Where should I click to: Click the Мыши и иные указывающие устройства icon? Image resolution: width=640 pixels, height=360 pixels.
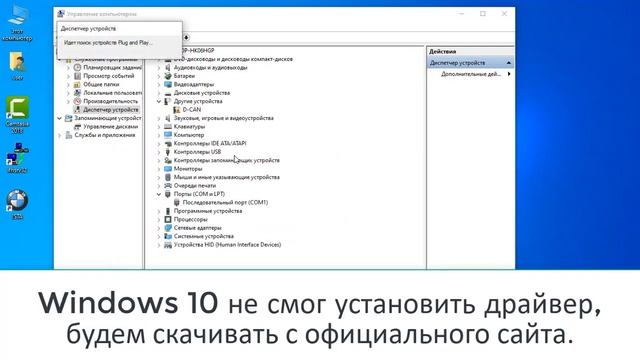point(168,177)
